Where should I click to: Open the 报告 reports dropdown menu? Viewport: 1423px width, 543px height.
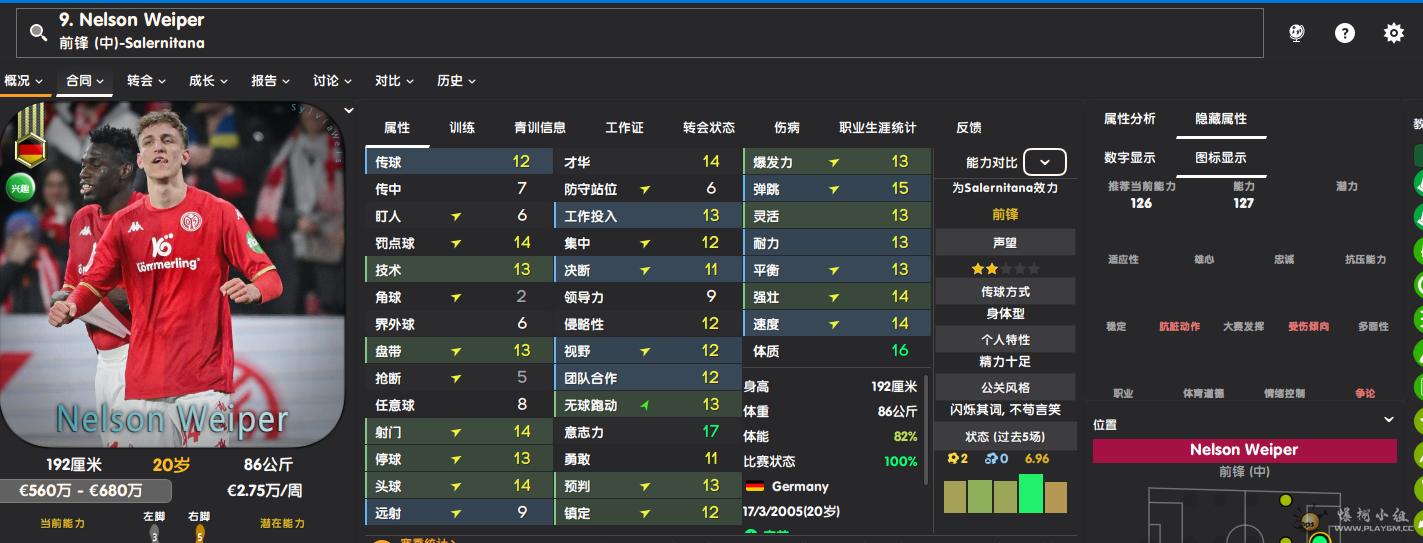pyautogui.click(x=271, y=81)
